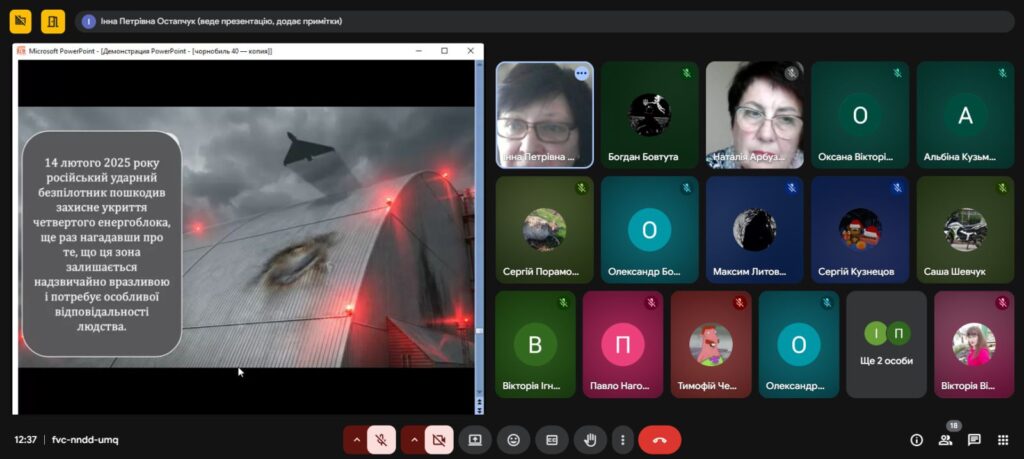1024x459 pixels.
Task: Toggle the microphone mute button
Action: tap(381, 439)
